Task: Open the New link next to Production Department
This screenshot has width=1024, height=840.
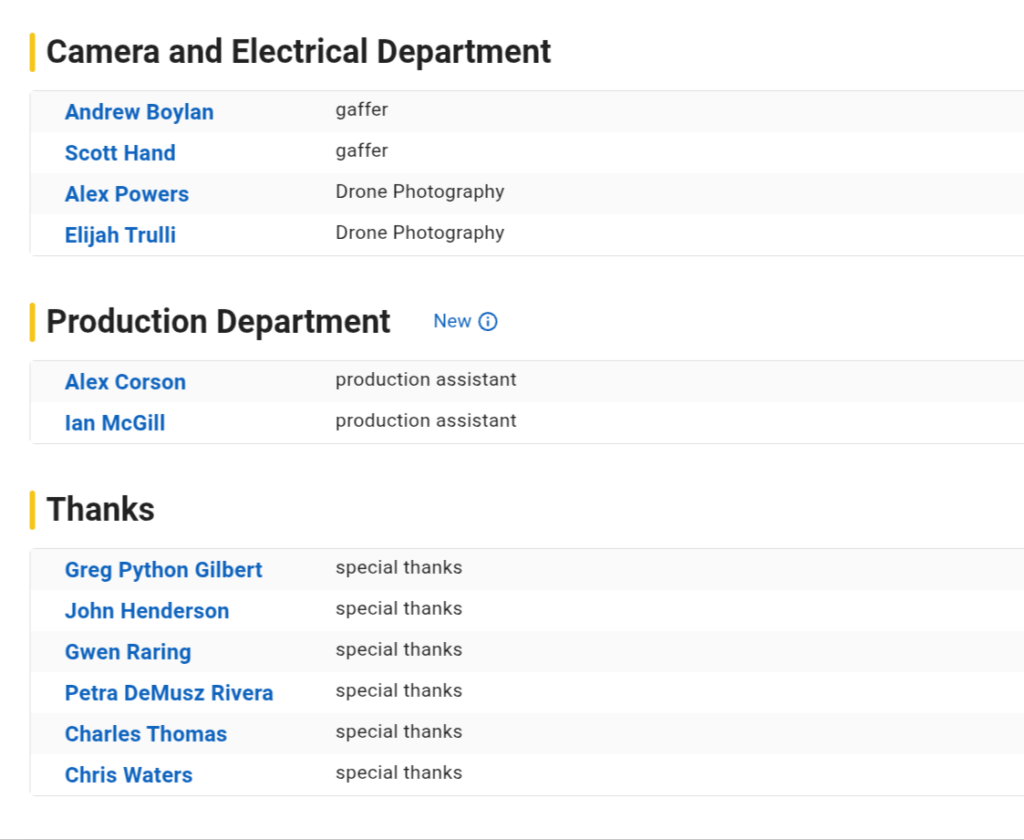Action: pos(452,321)
